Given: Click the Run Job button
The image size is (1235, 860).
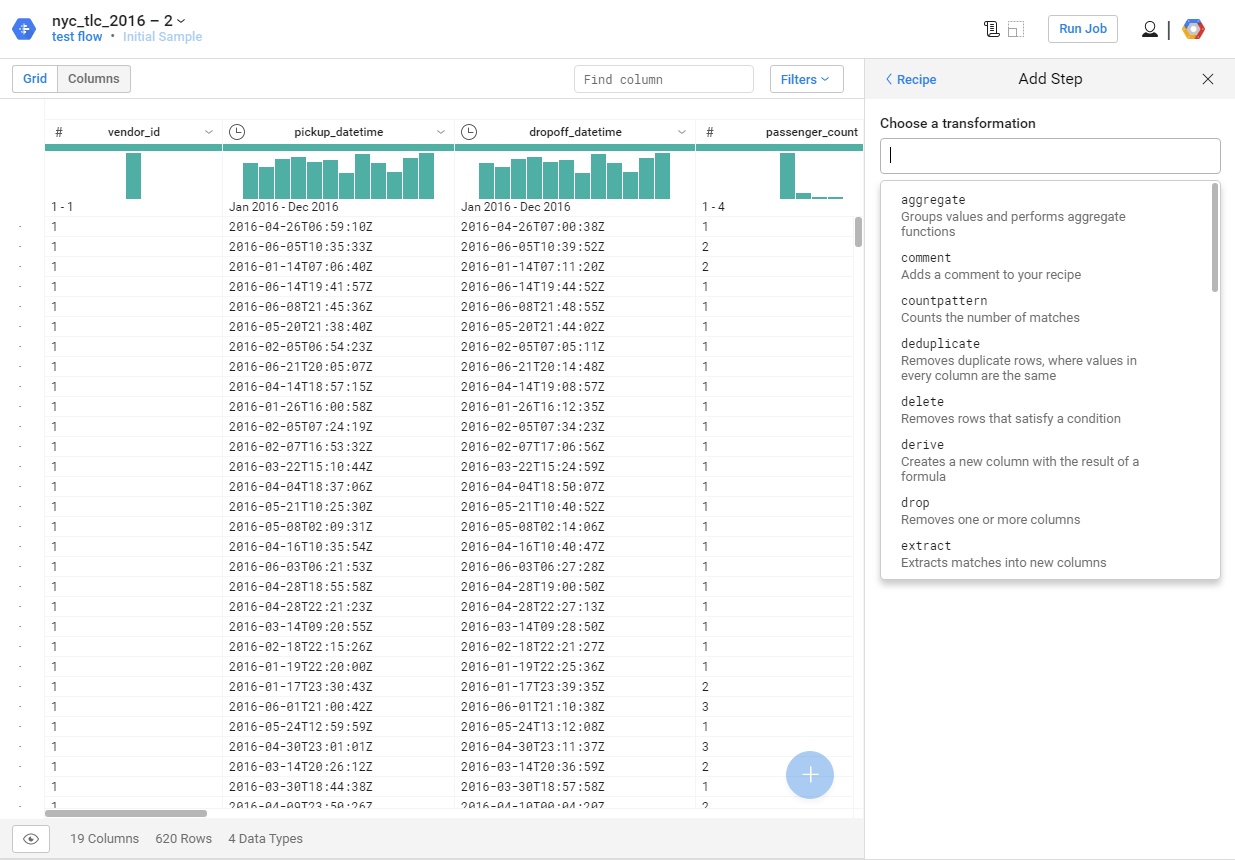Looking at the screenshot, I should coord(1083,29).
